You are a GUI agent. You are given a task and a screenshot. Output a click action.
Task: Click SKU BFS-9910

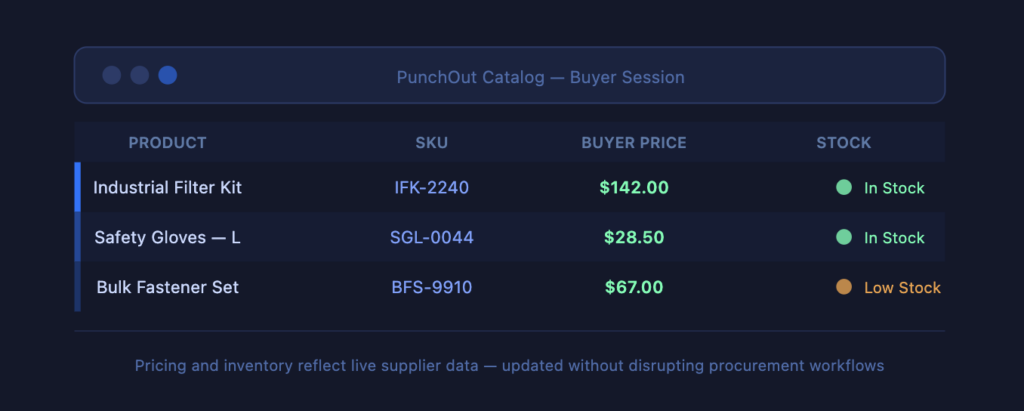(432, 287)
